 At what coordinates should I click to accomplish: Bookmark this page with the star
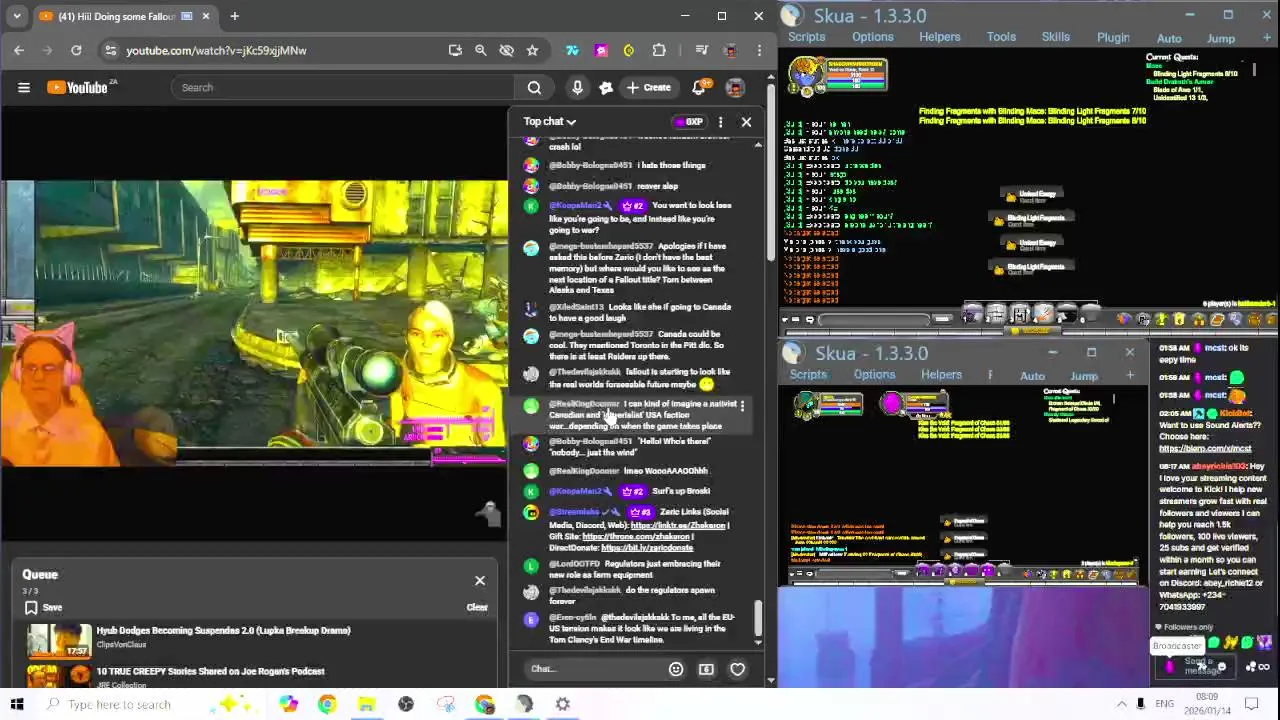(532, 50)
